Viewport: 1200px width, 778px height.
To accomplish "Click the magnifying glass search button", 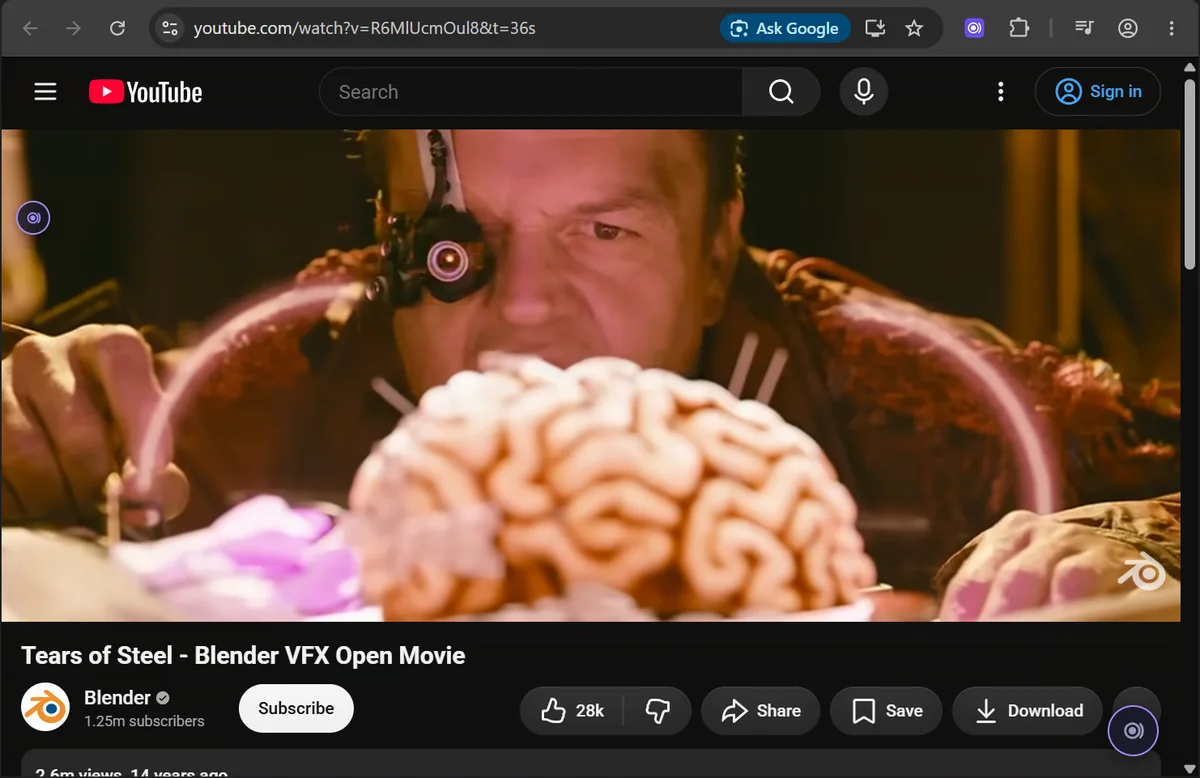I will click(x=781, y=92).
